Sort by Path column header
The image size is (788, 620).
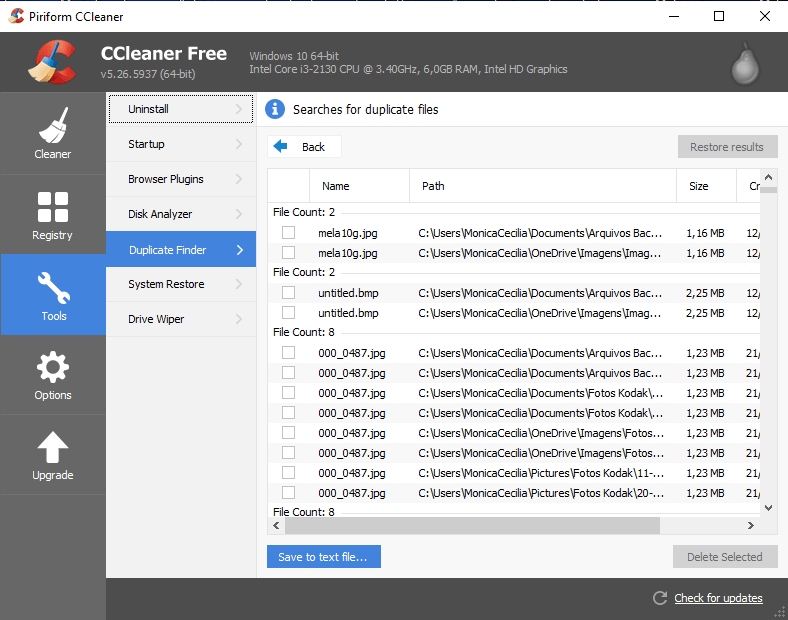tap(543, 186)
